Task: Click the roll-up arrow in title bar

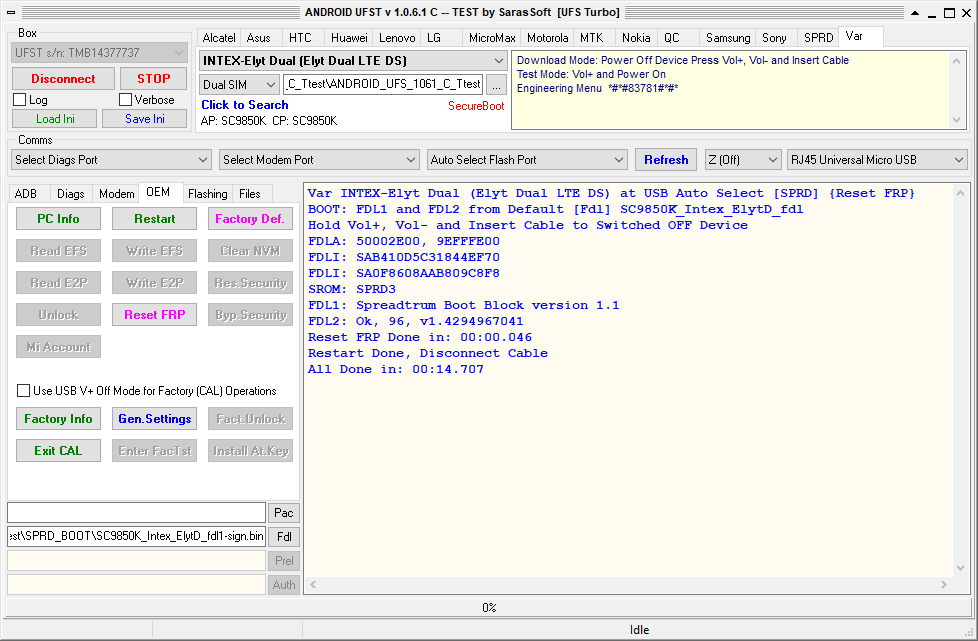Action: click(915, 12)
